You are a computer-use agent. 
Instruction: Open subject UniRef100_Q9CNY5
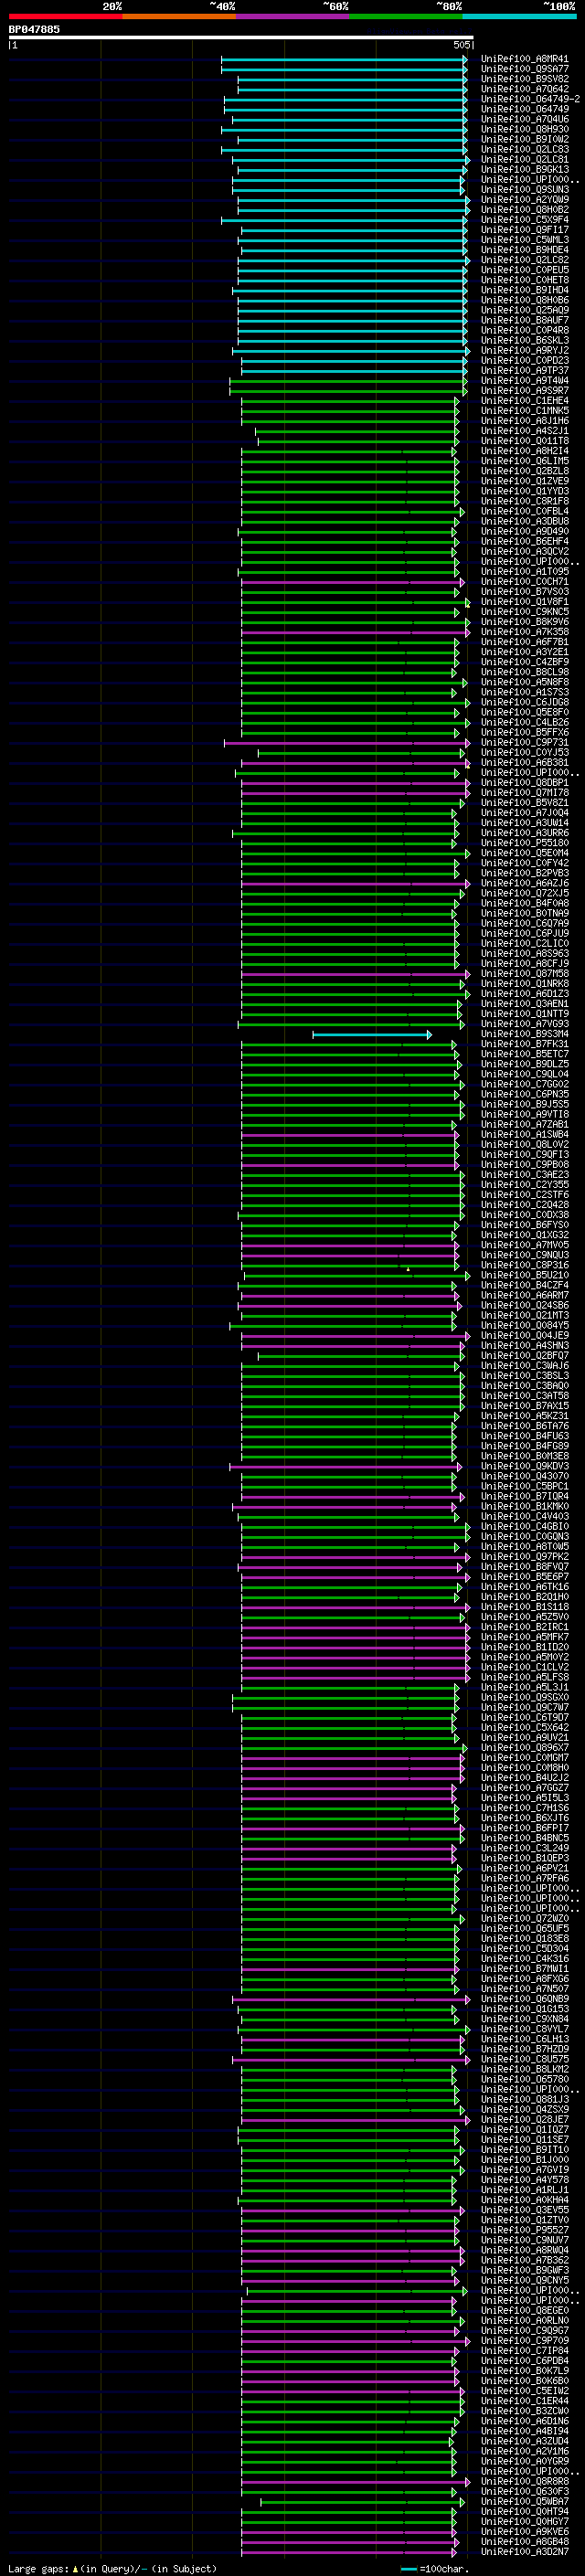[x=524, y=2280]
